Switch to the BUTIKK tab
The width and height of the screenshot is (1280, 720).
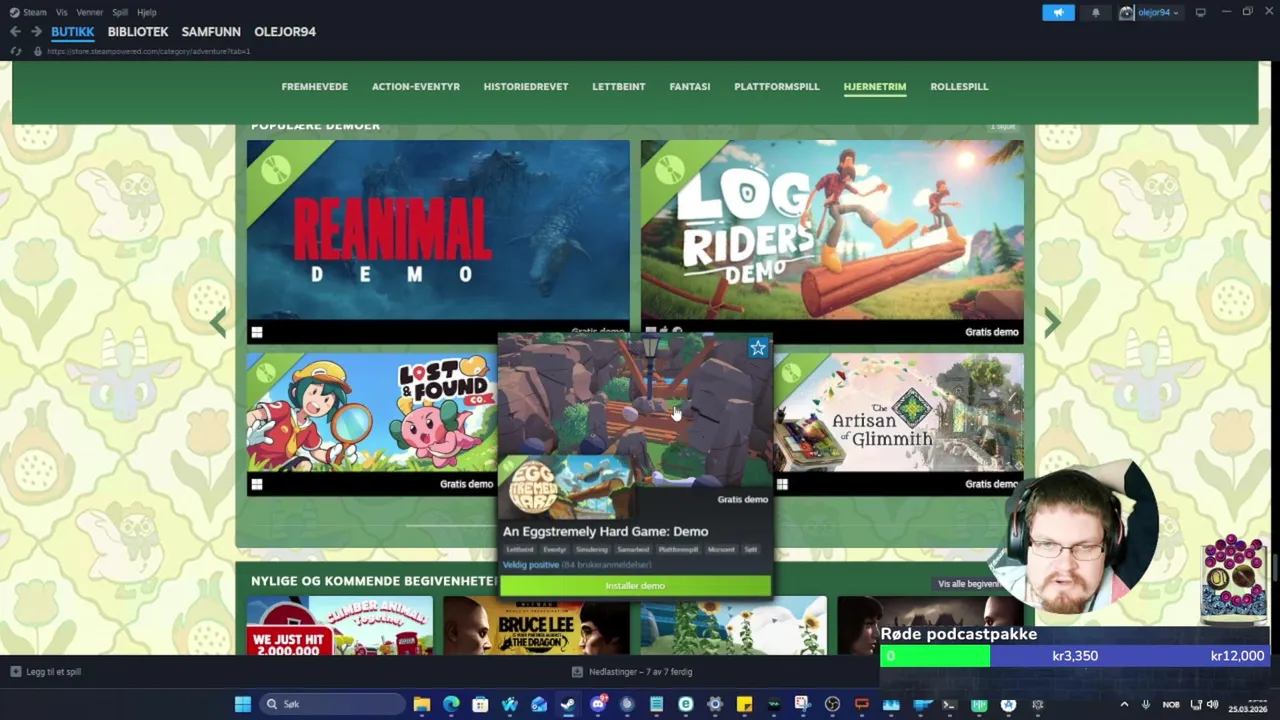[73, 31]
